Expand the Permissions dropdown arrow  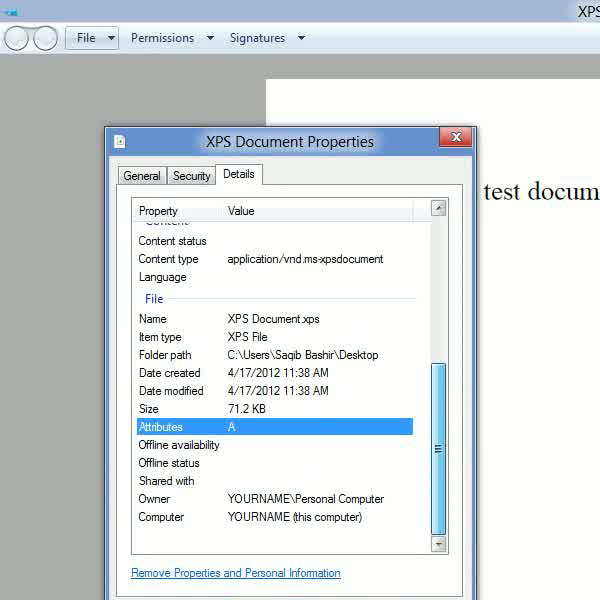[x=210, y=38]
